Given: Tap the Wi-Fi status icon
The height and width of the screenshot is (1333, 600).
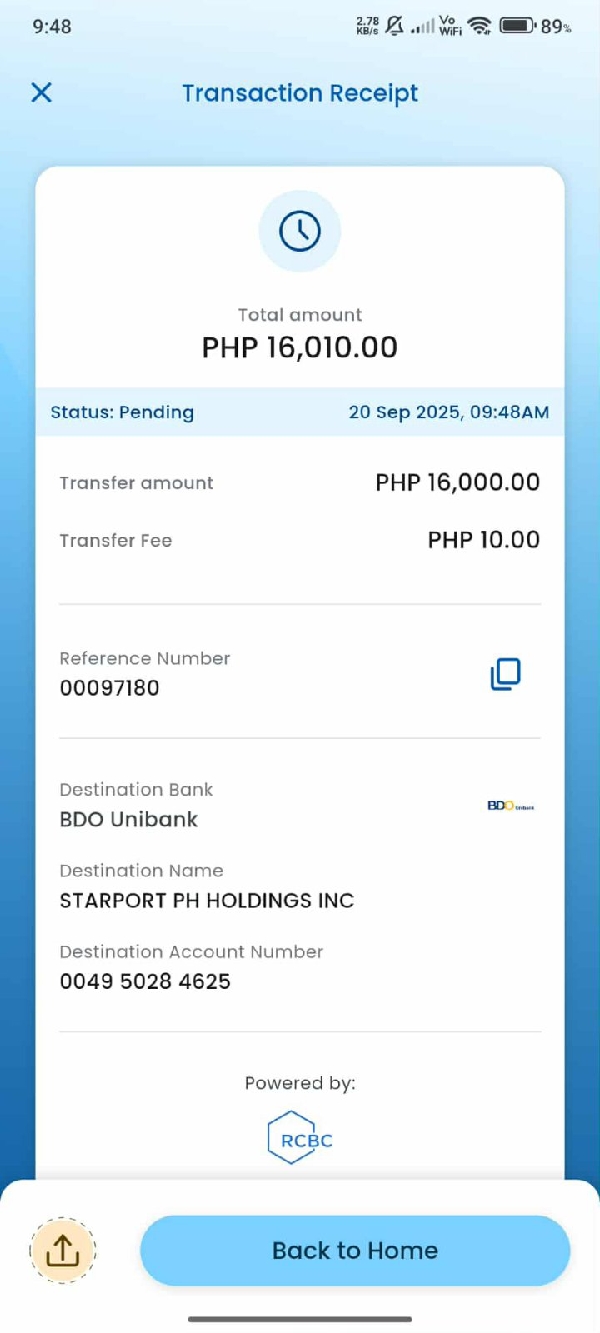Looking at the screenshot, I should coord(480,26).
